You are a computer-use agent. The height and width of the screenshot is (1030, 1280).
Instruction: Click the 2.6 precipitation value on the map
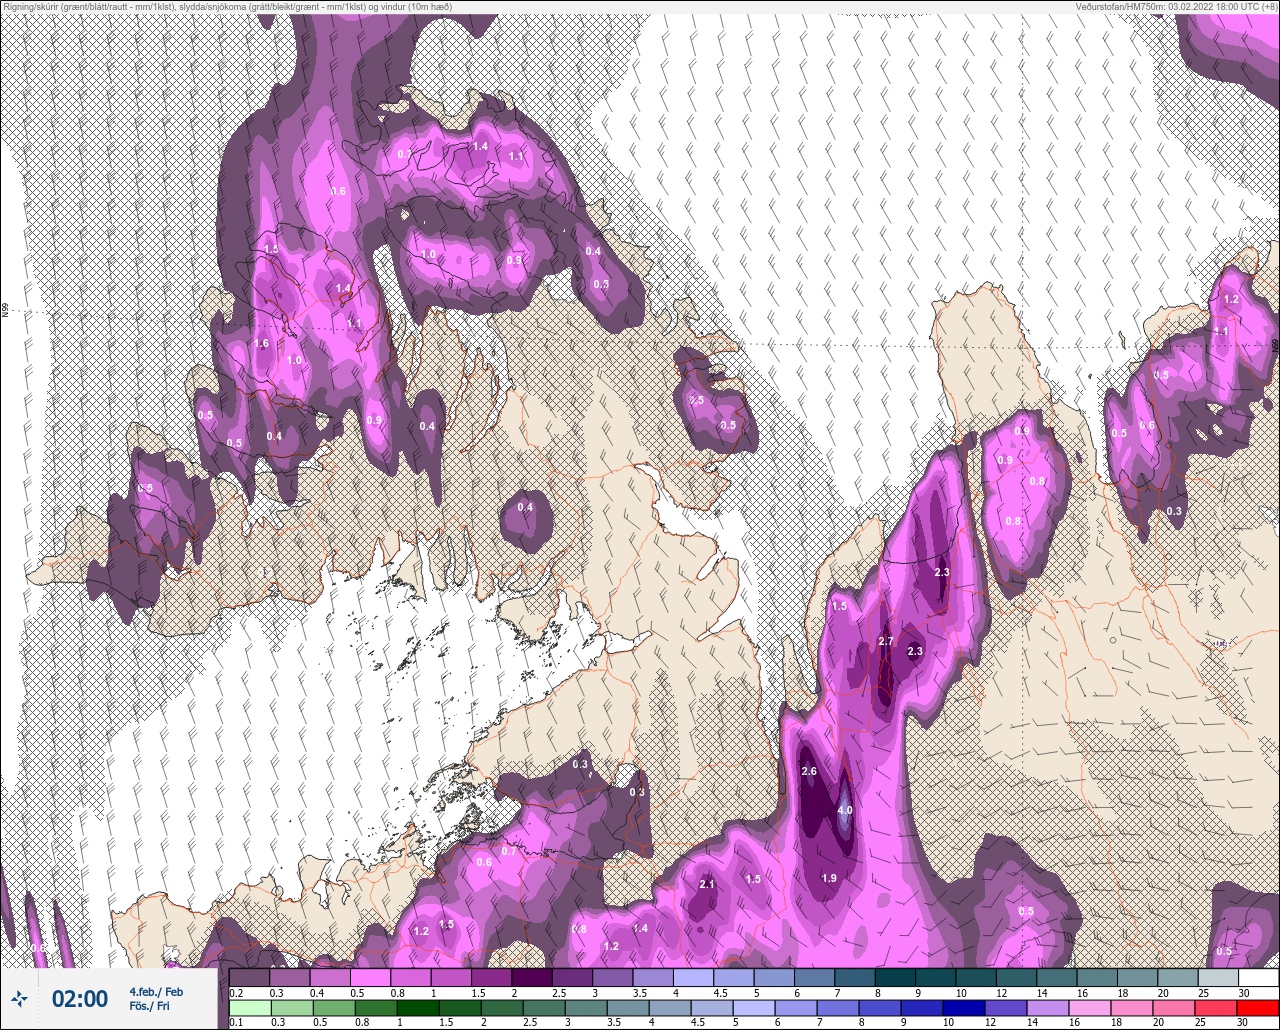[x=810, y=771]
